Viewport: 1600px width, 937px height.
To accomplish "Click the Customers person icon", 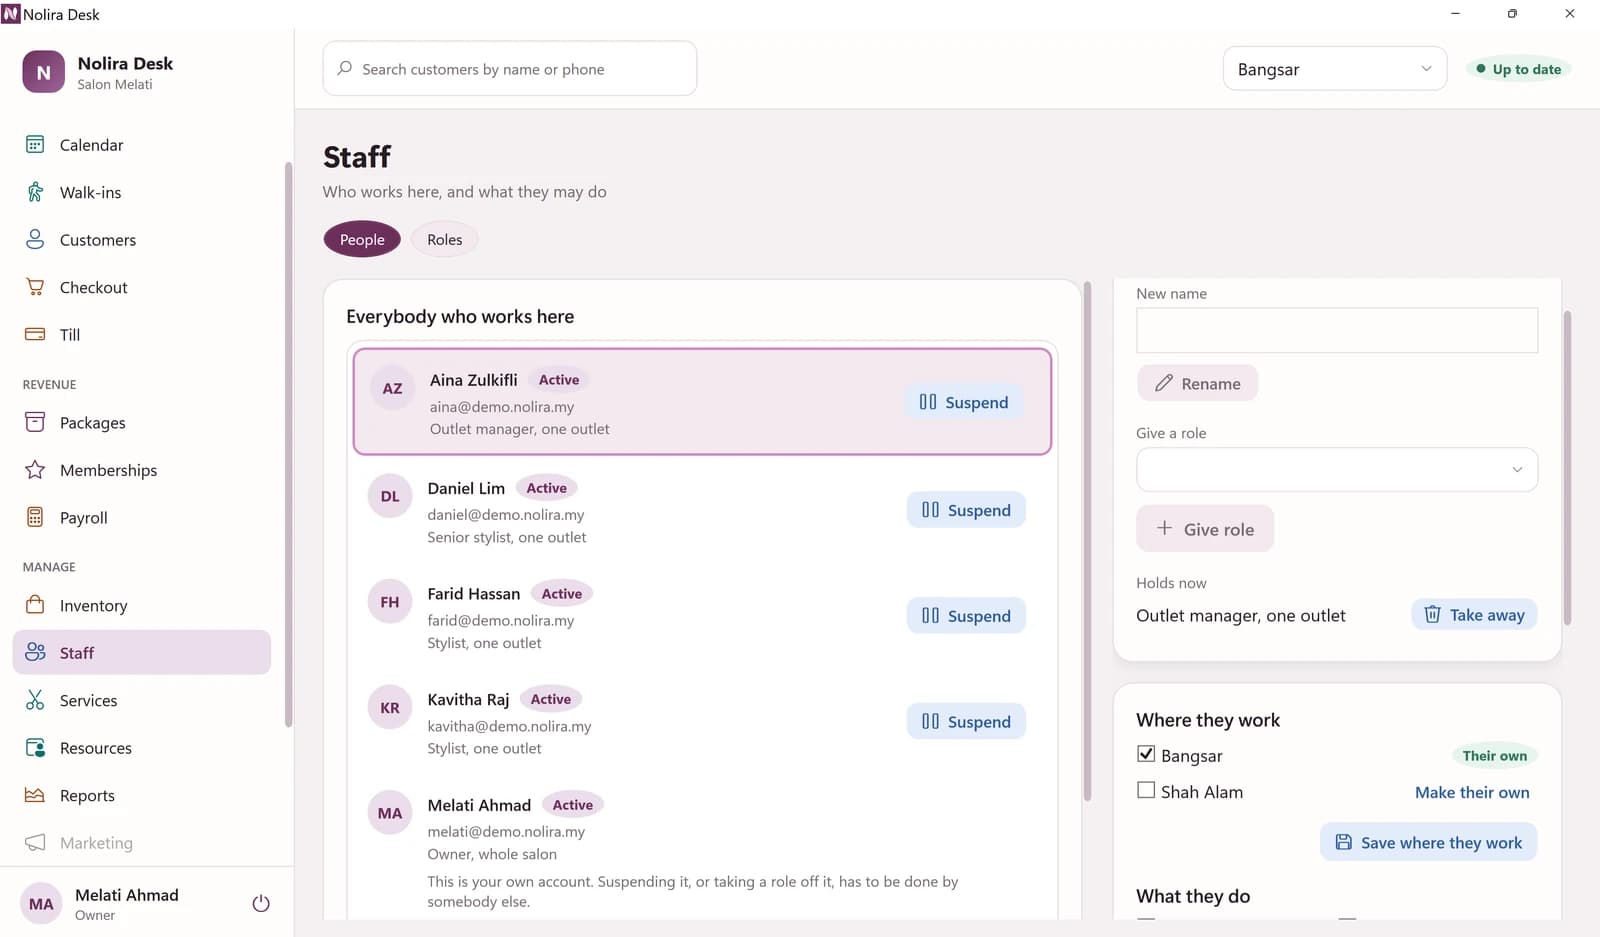I will [x=35, y=239].
